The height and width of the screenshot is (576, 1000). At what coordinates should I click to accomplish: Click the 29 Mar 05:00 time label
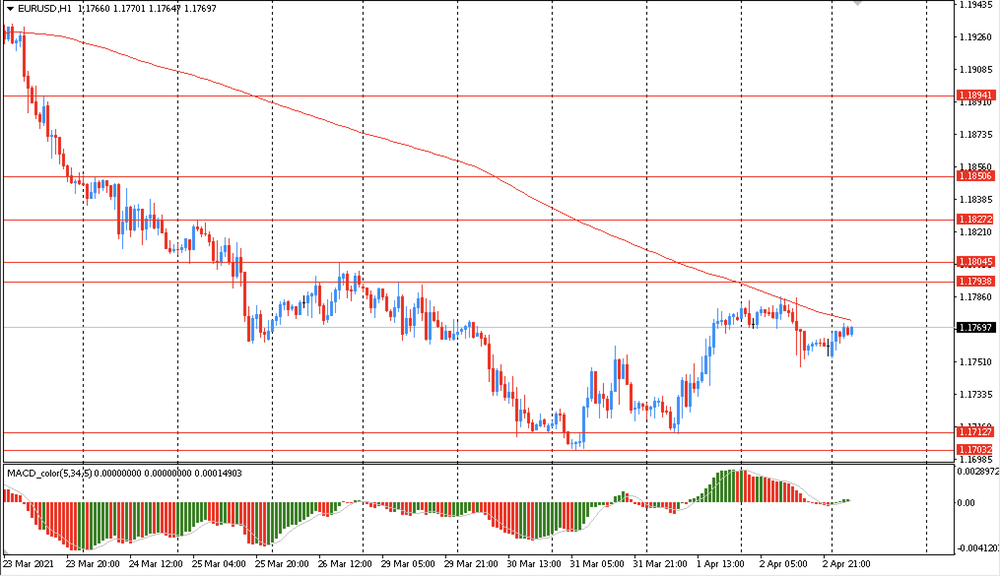tap(408, 564)
